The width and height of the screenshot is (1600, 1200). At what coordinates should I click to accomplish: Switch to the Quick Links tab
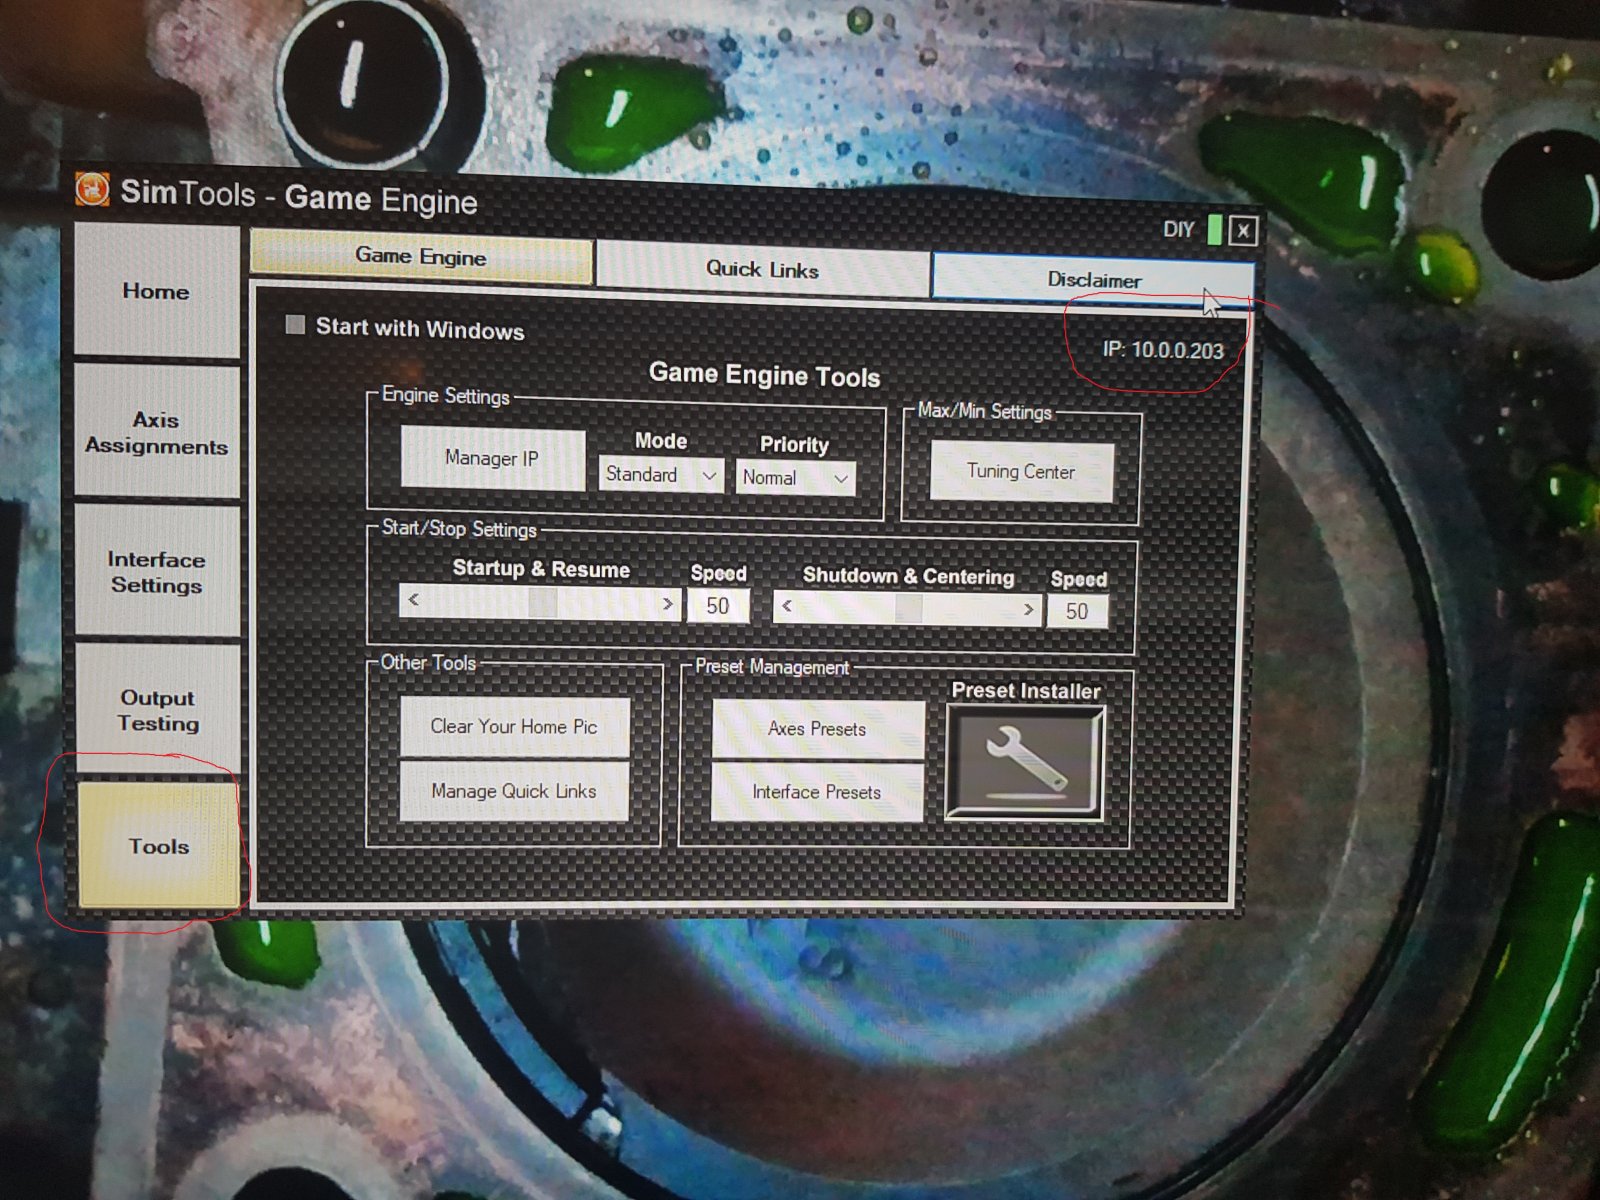[x=762, y=268]
